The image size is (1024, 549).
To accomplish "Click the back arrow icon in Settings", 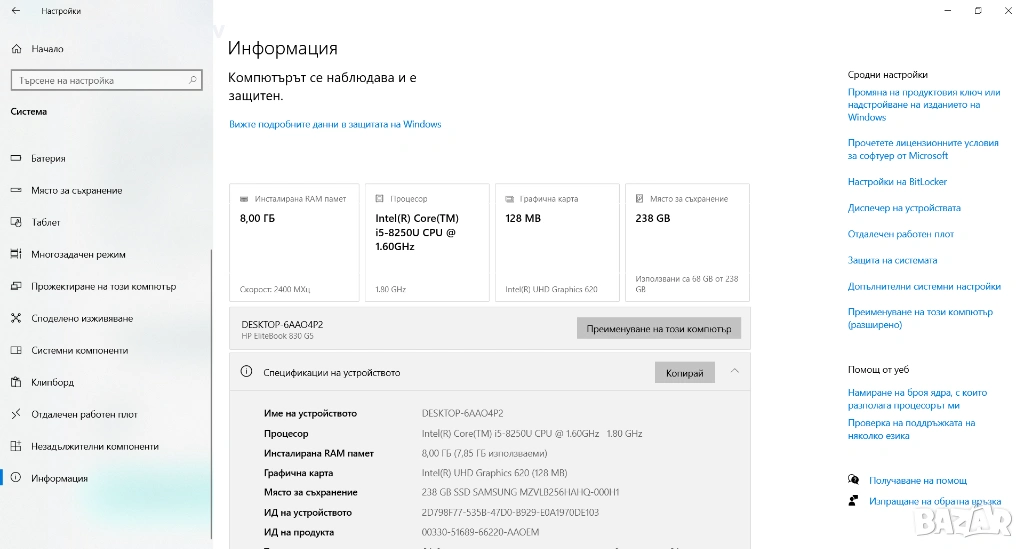I will point(15,11).
